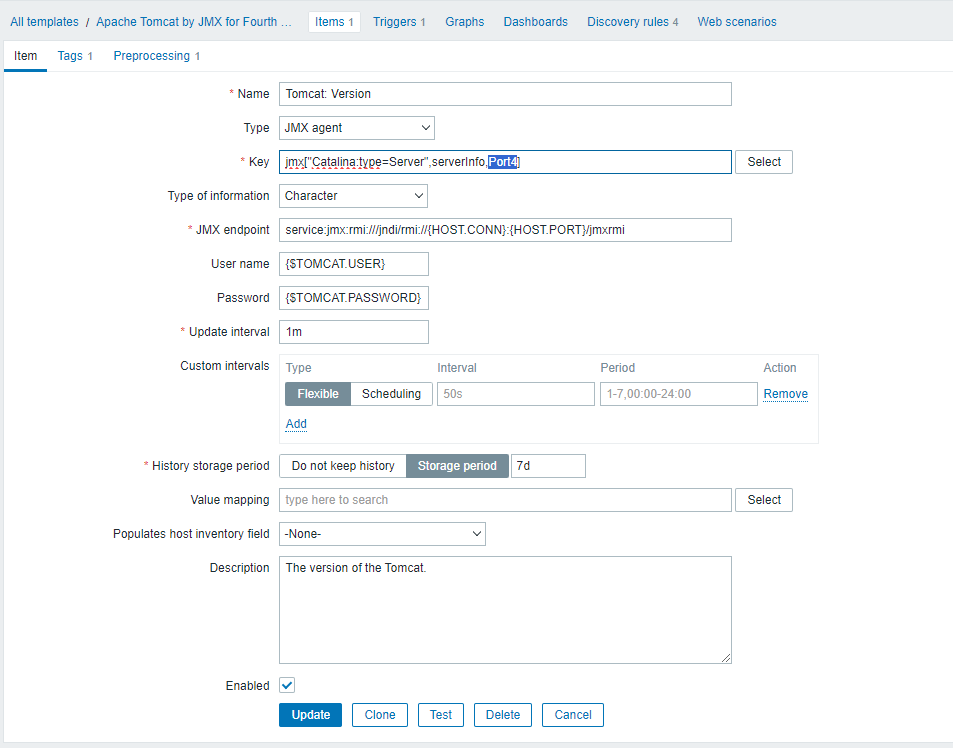Viewport: 953px width, 748px height.
Task: Choose Do not keep history option
Action: [x=343, y=466]
